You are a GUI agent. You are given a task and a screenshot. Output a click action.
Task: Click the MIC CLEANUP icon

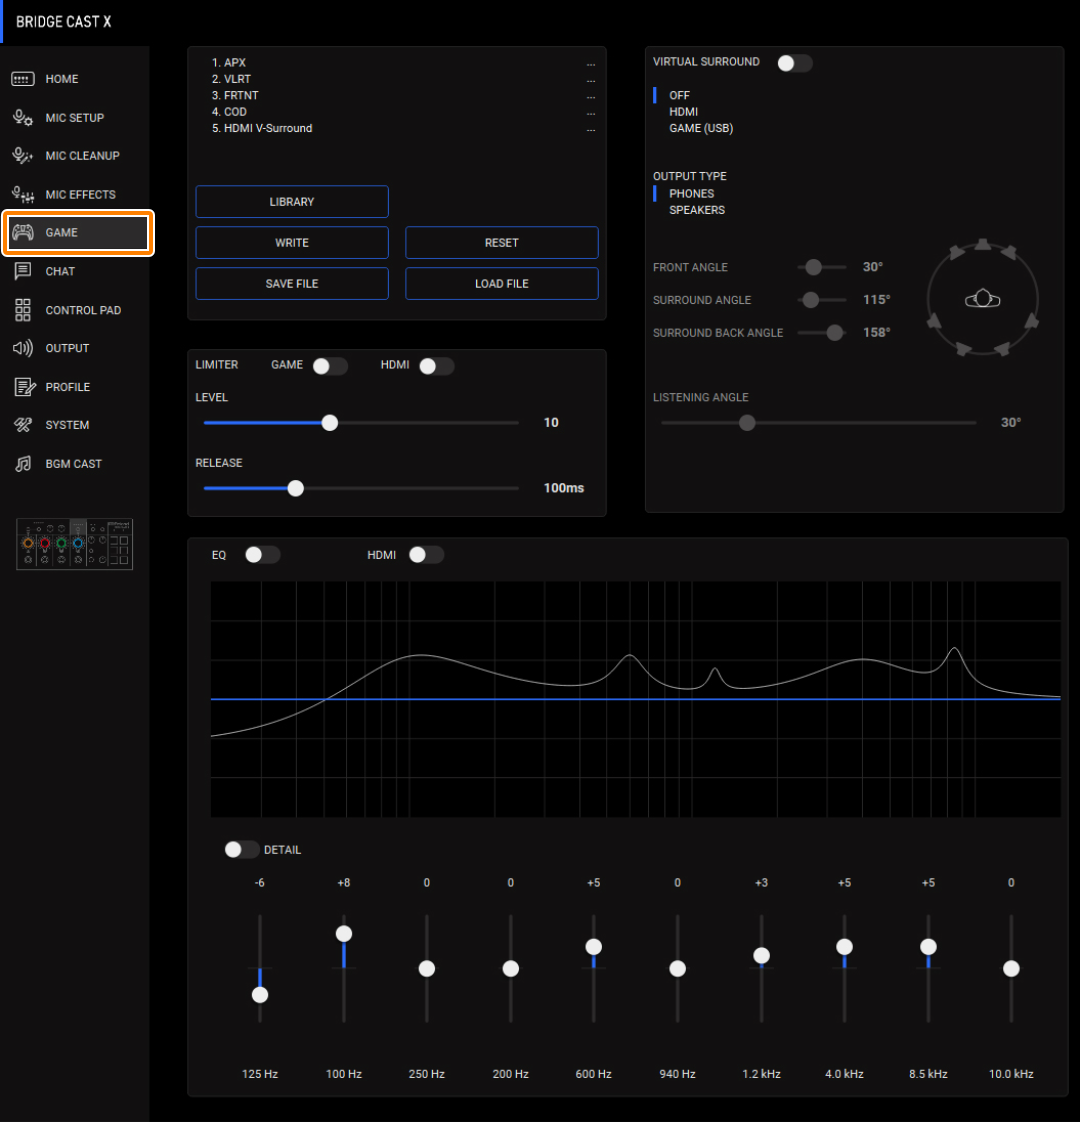tap(22, 156)
